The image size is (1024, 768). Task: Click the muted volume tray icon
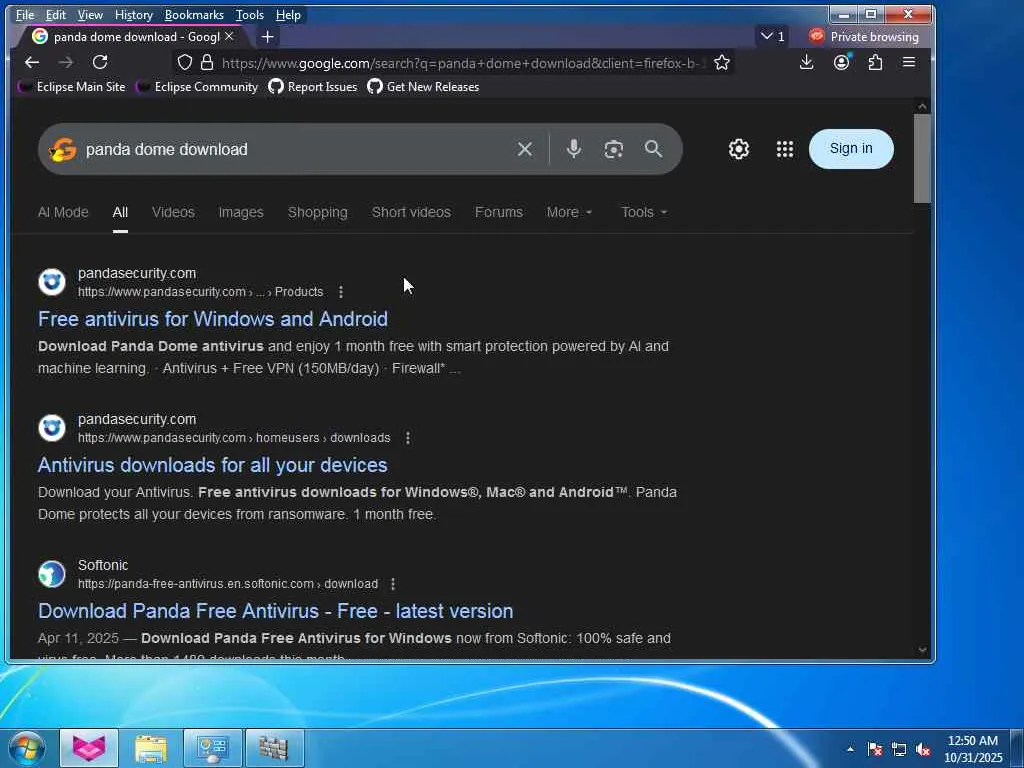point(923,749)
